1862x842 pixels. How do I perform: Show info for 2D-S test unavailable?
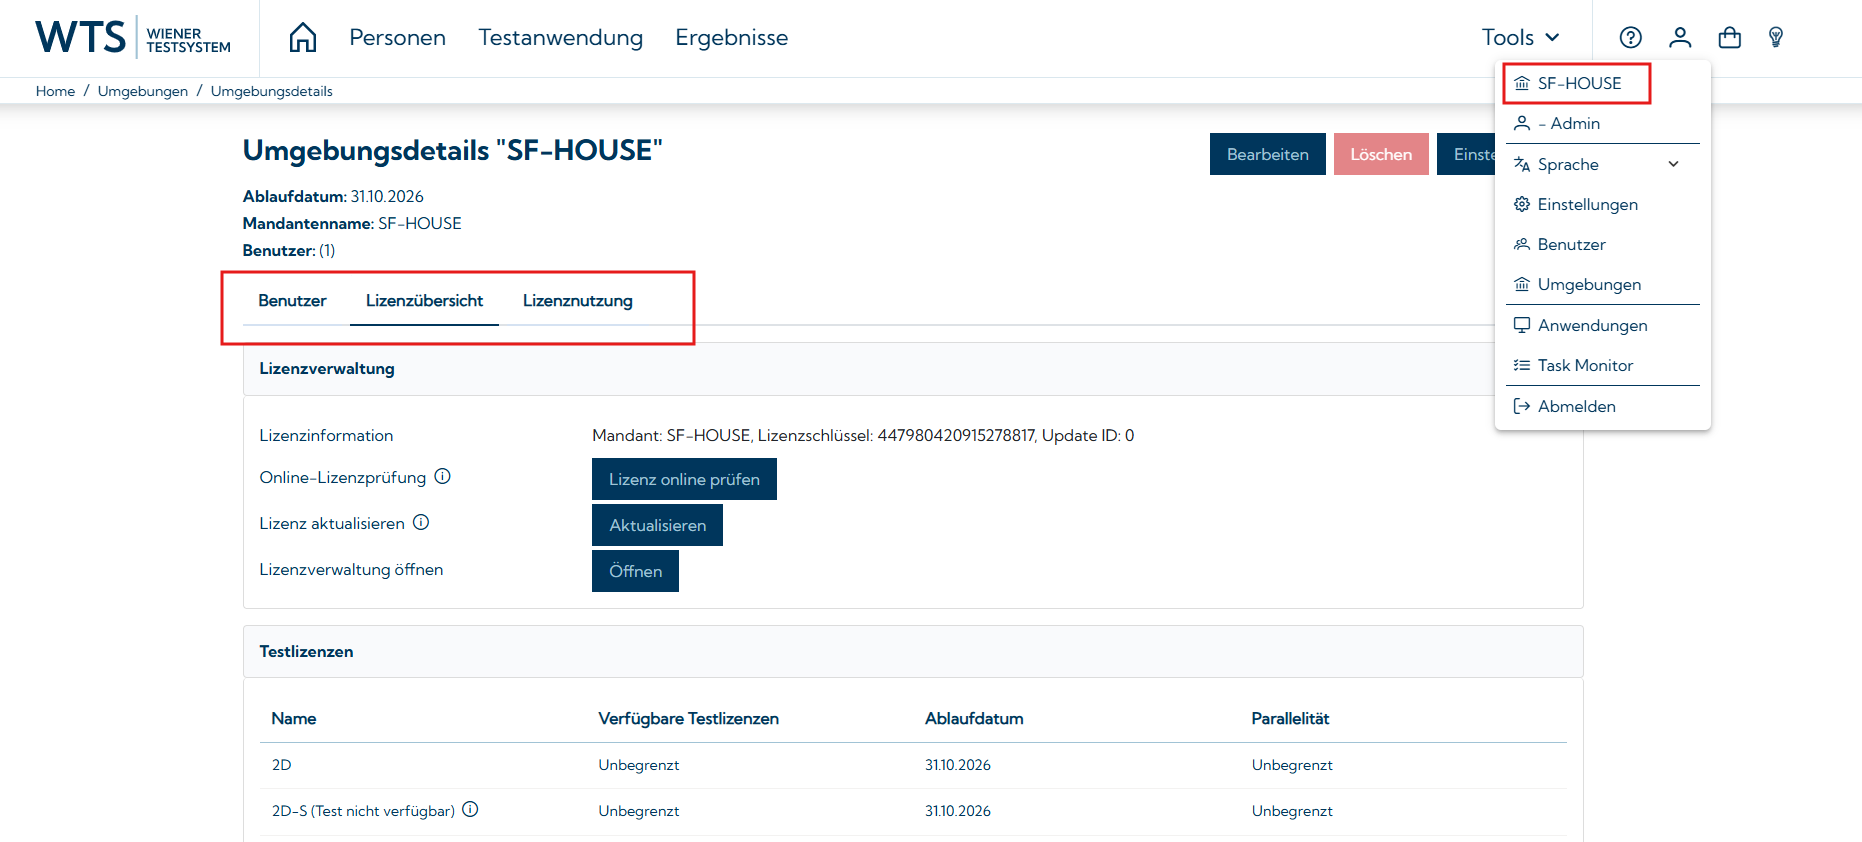pos(470,810)
